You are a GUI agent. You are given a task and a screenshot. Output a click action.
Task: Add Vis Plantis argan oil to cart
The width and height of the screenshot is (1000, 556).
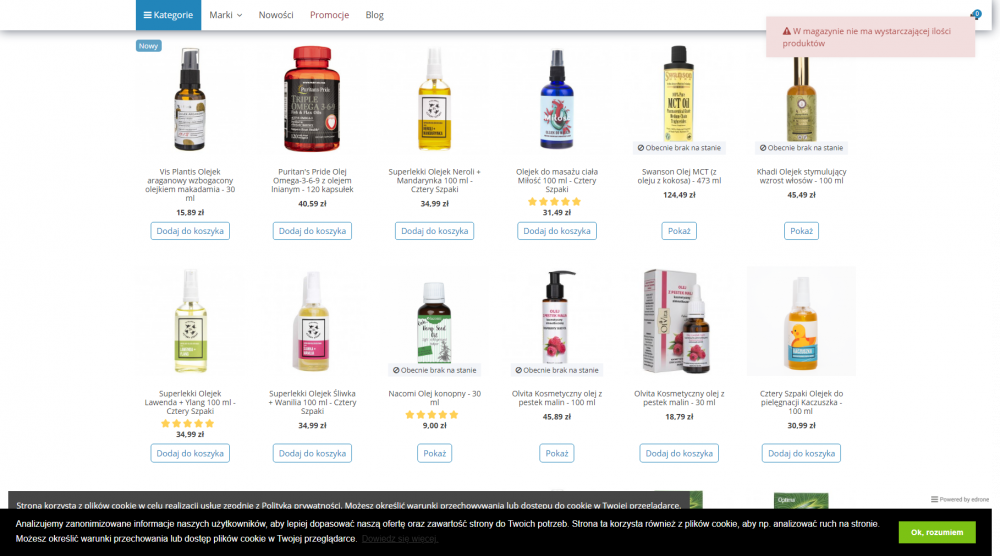(190, 231)
